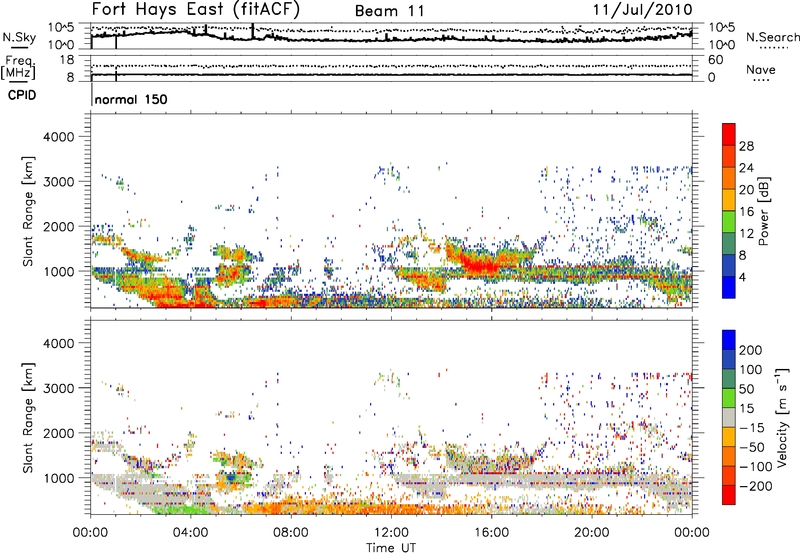Click the "12:00" time tick label
800x554 pixels.
point(391,533)
